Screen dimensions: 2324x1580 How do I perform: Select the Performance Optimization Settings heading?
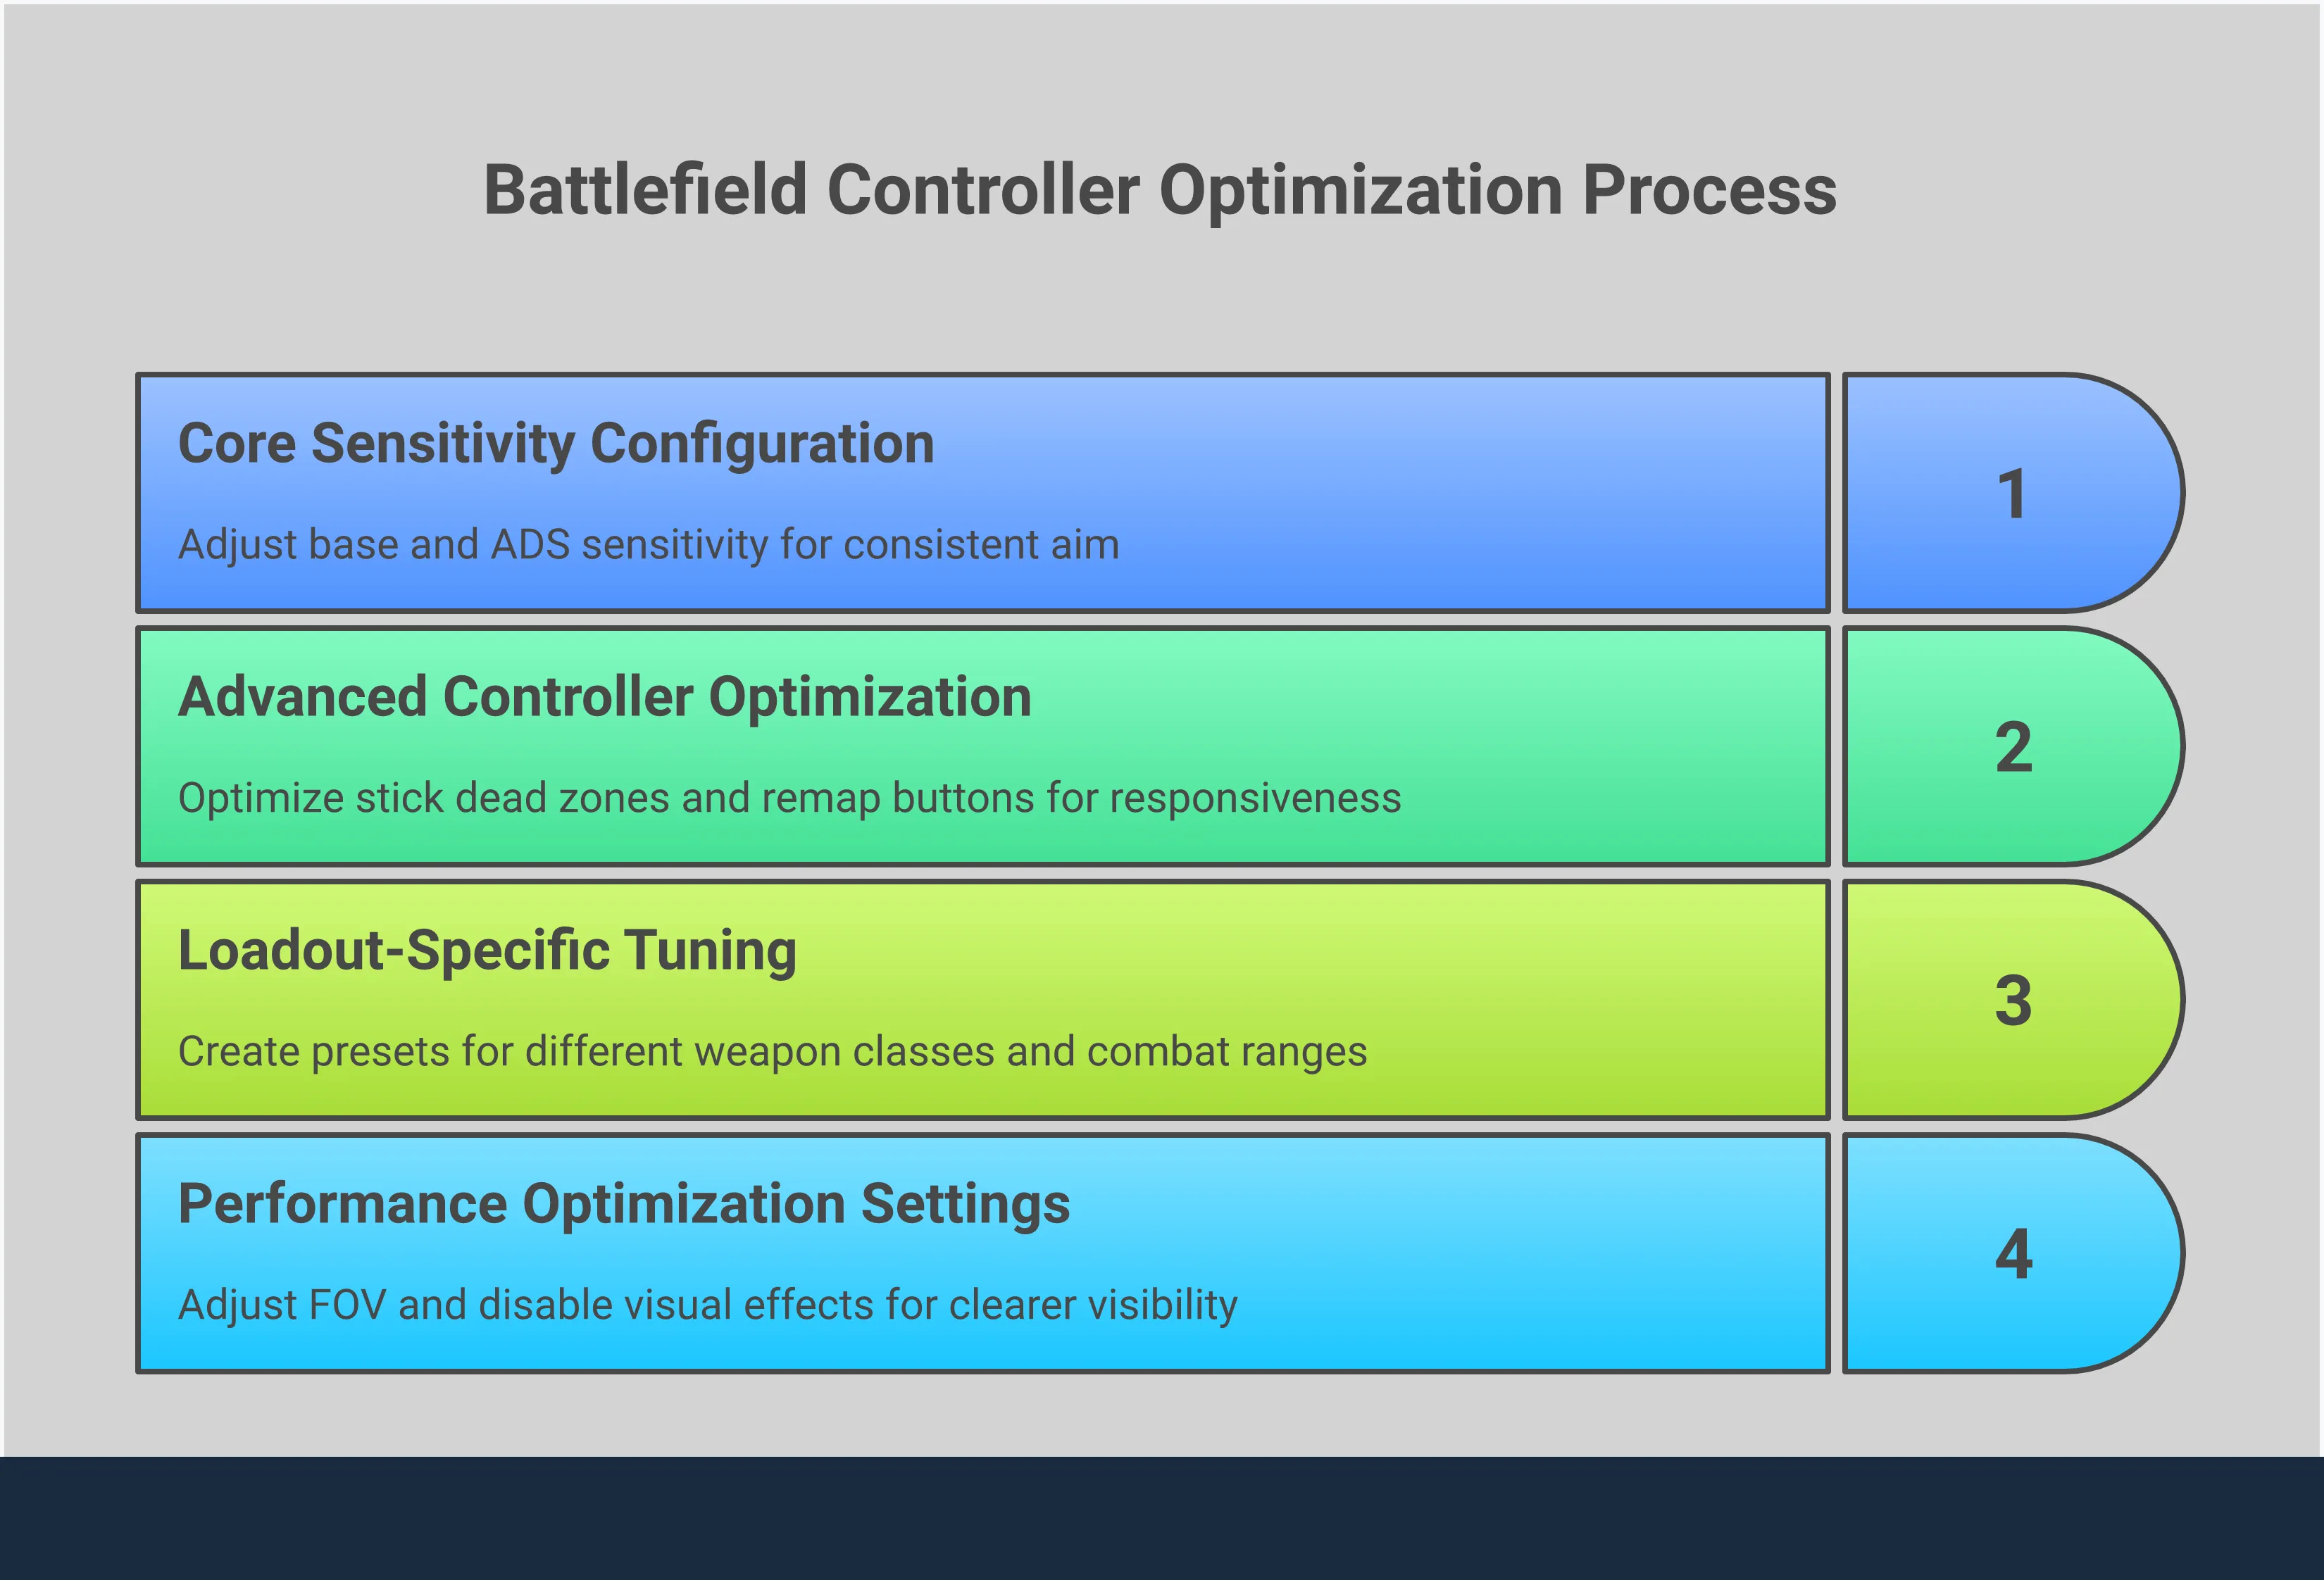(x=624, y=1203)
